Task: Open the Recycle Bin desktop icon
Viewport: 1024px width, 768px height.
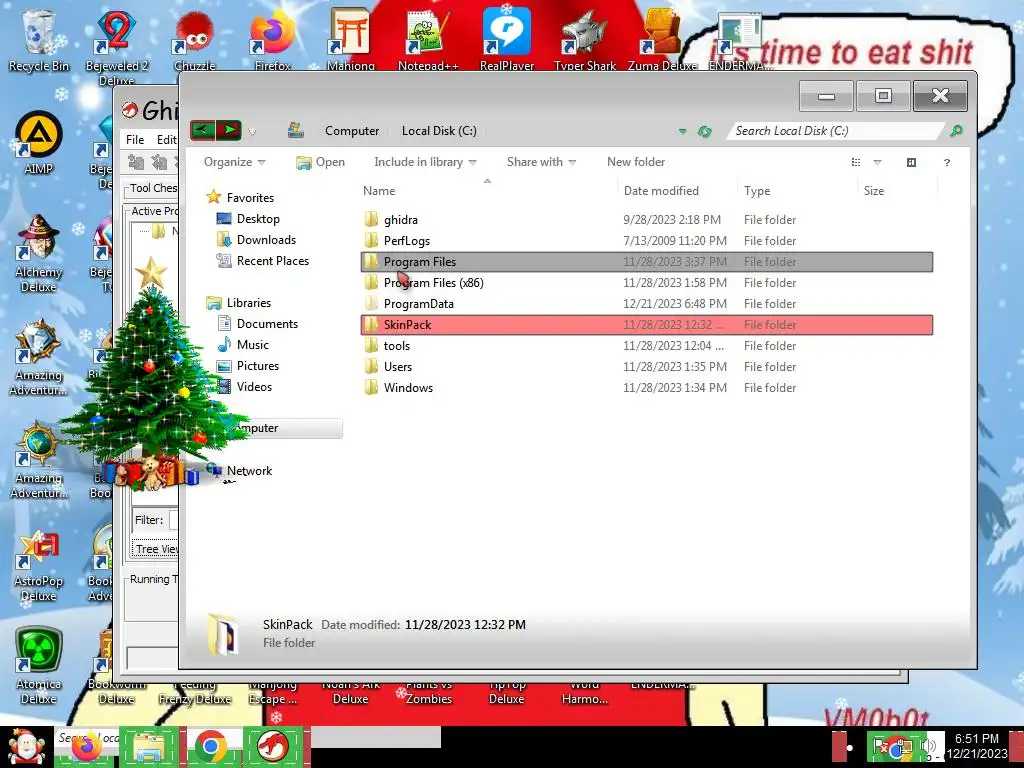Action: [39, 39]
